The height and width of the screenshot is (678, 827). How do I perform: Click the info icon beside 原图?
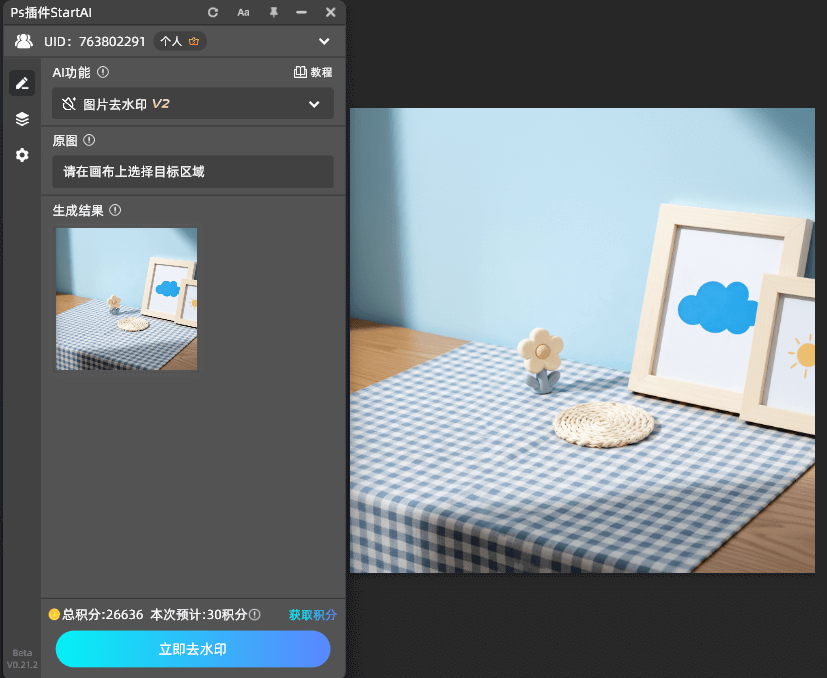click(89, 141)
